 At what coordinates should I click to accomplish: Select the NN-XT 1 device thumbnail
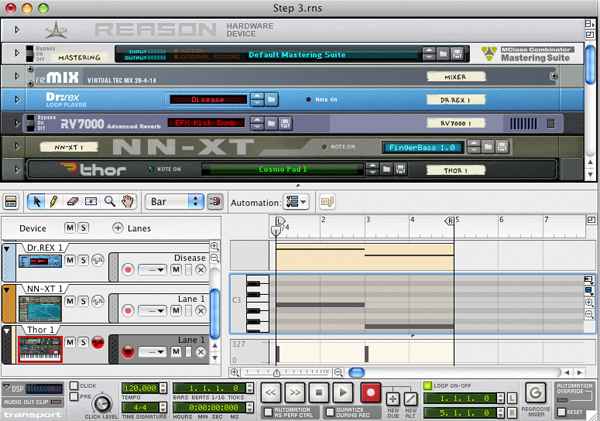40,308
